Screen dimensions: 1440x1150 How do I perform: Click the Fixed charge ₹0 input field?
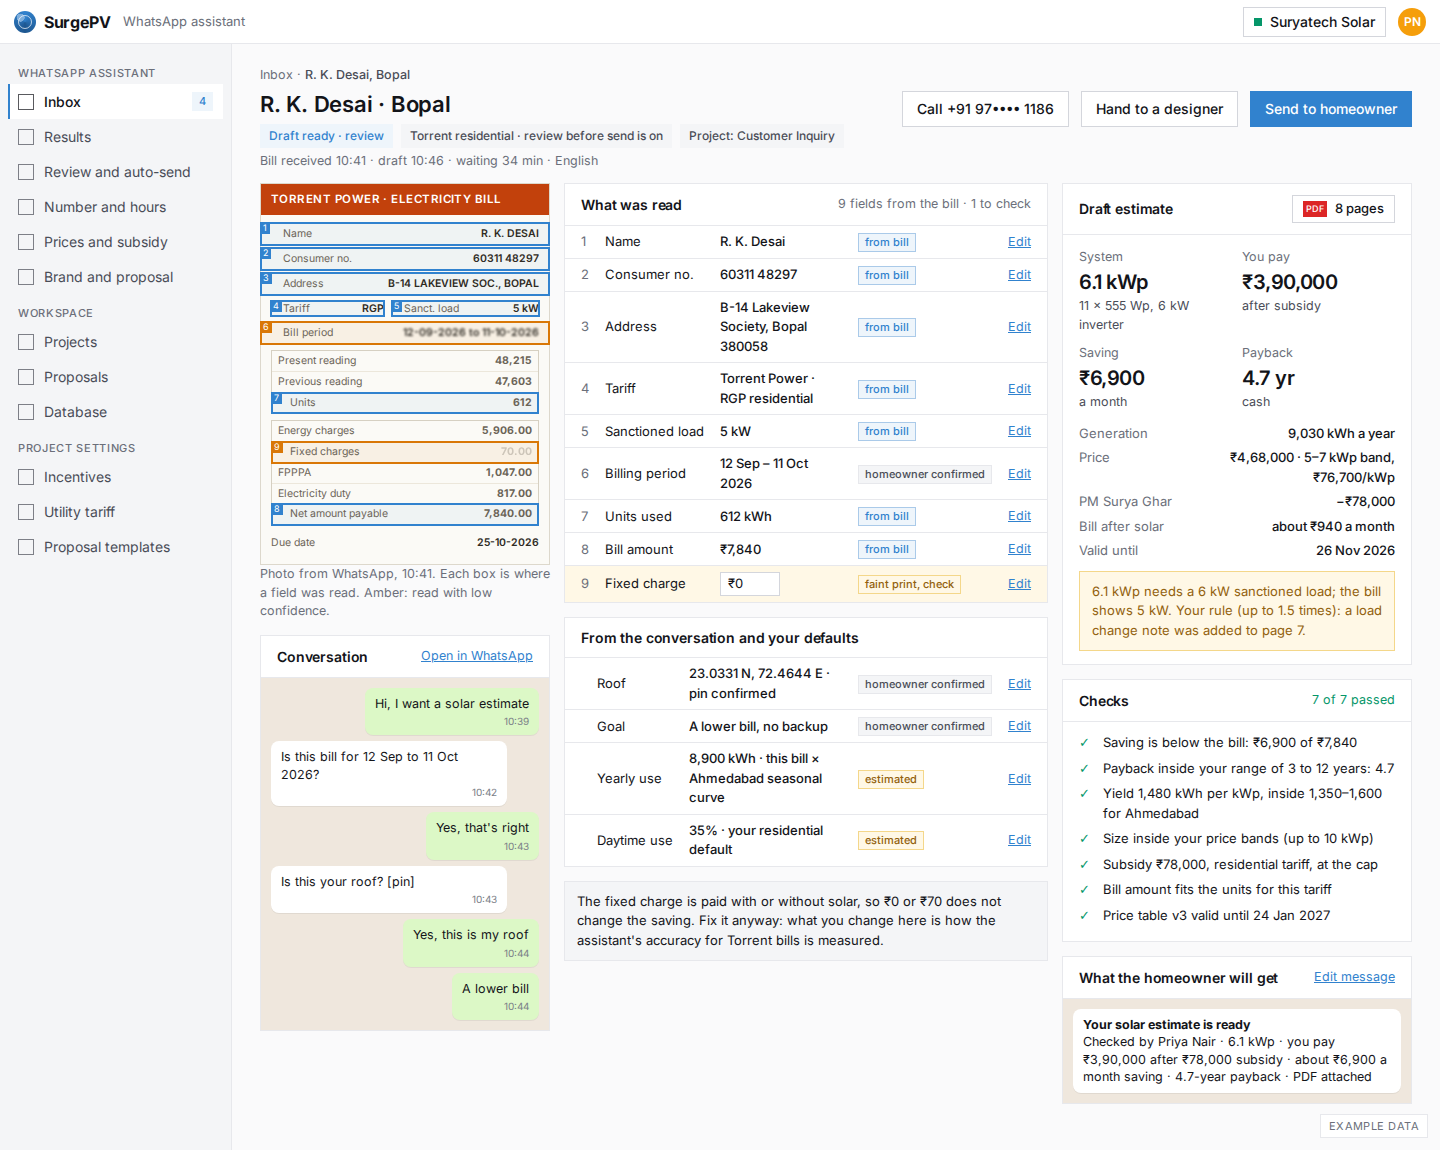coord(749,584)
